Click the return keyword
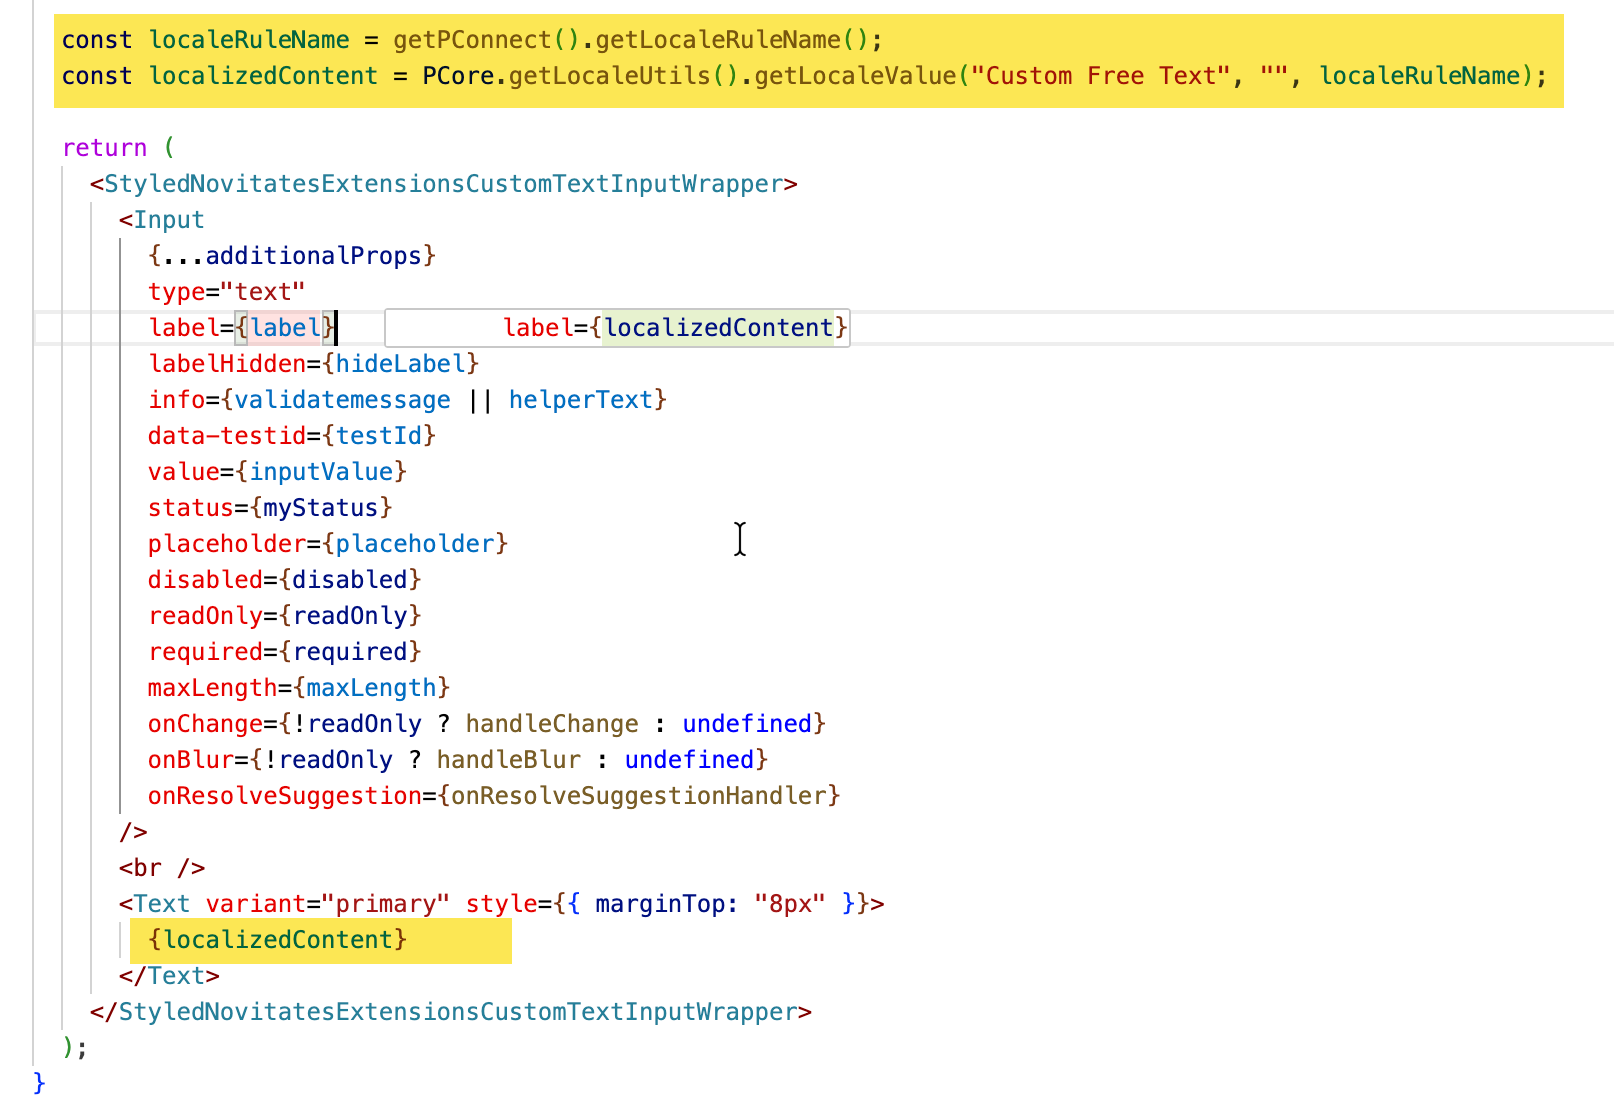Viewport: 1614px width, 1102px height. (x=104, y=148)
